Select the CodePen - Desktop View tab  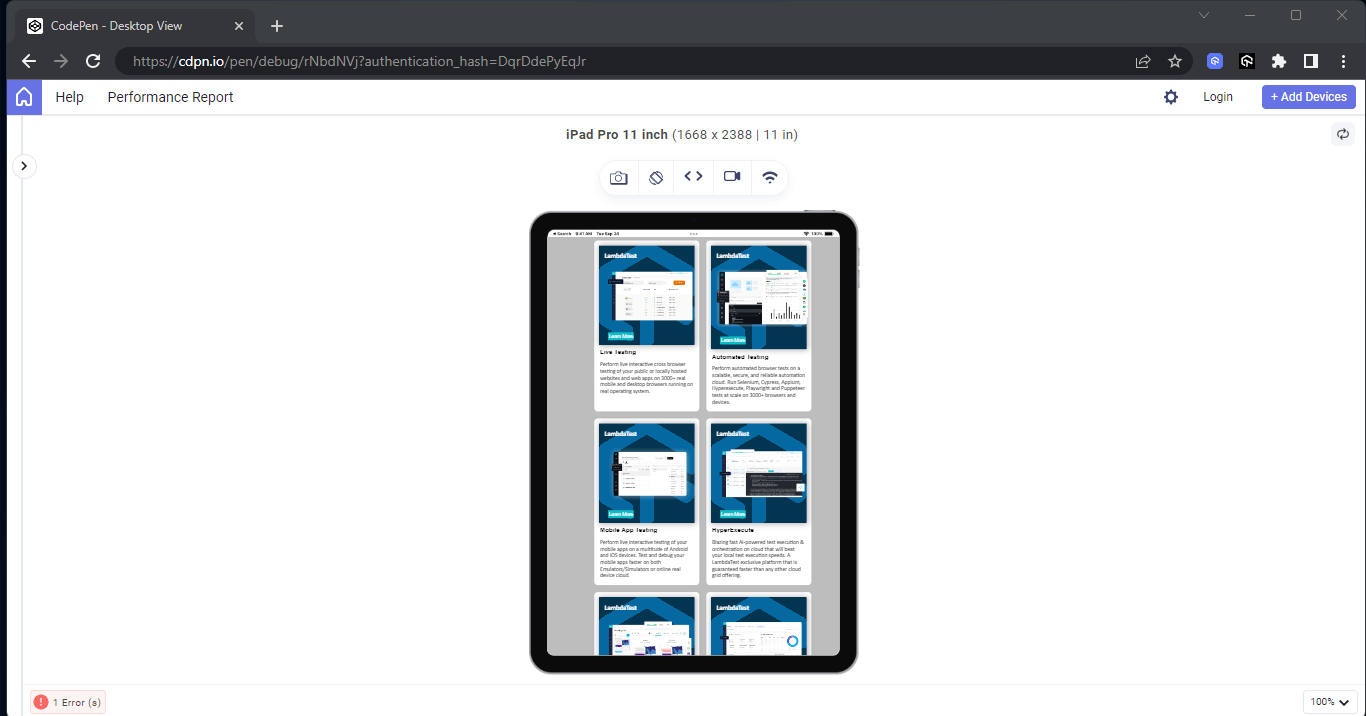tap(135, 26)
